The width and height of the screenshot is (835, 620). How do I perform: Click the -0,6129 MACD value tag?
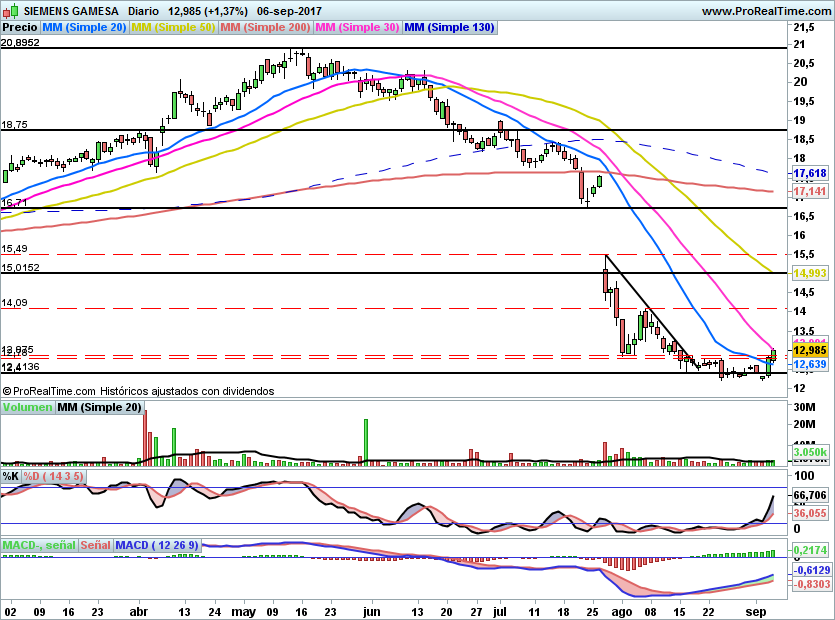pyautogui.click(x=812, y=570)
